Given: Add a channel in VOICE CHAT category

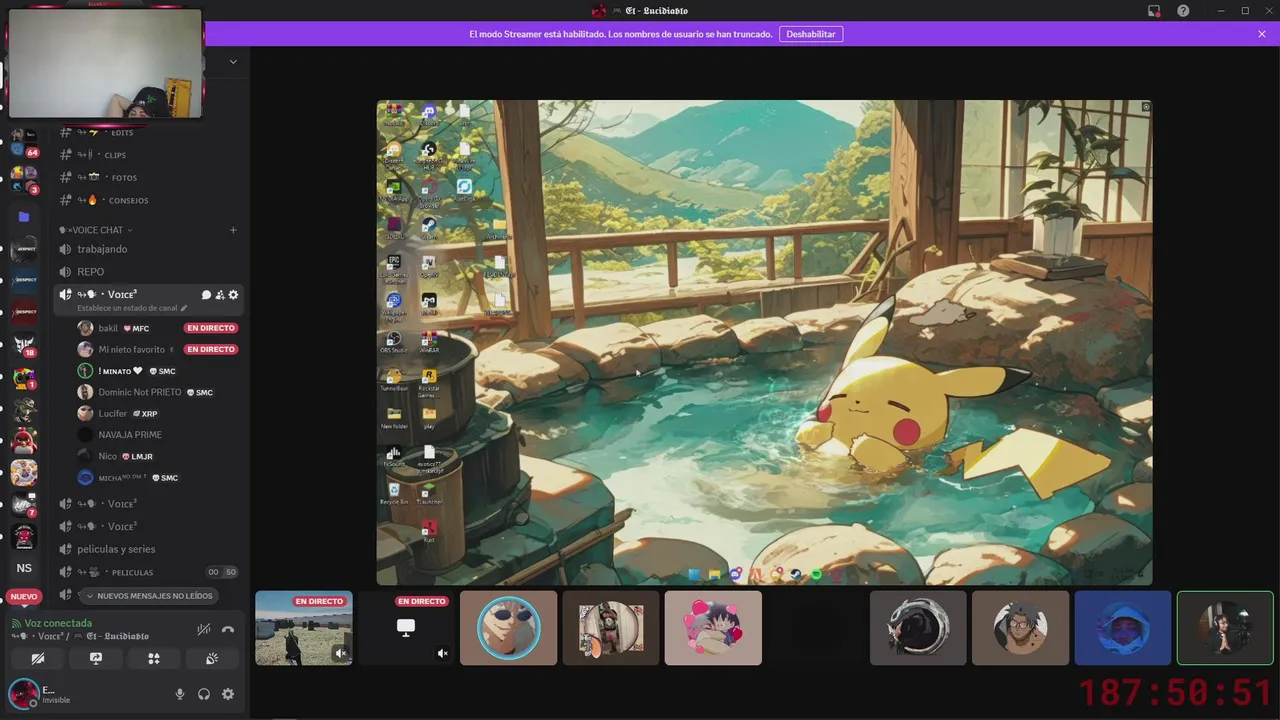Looking at the screenshot, I should (x=233, y=230).
